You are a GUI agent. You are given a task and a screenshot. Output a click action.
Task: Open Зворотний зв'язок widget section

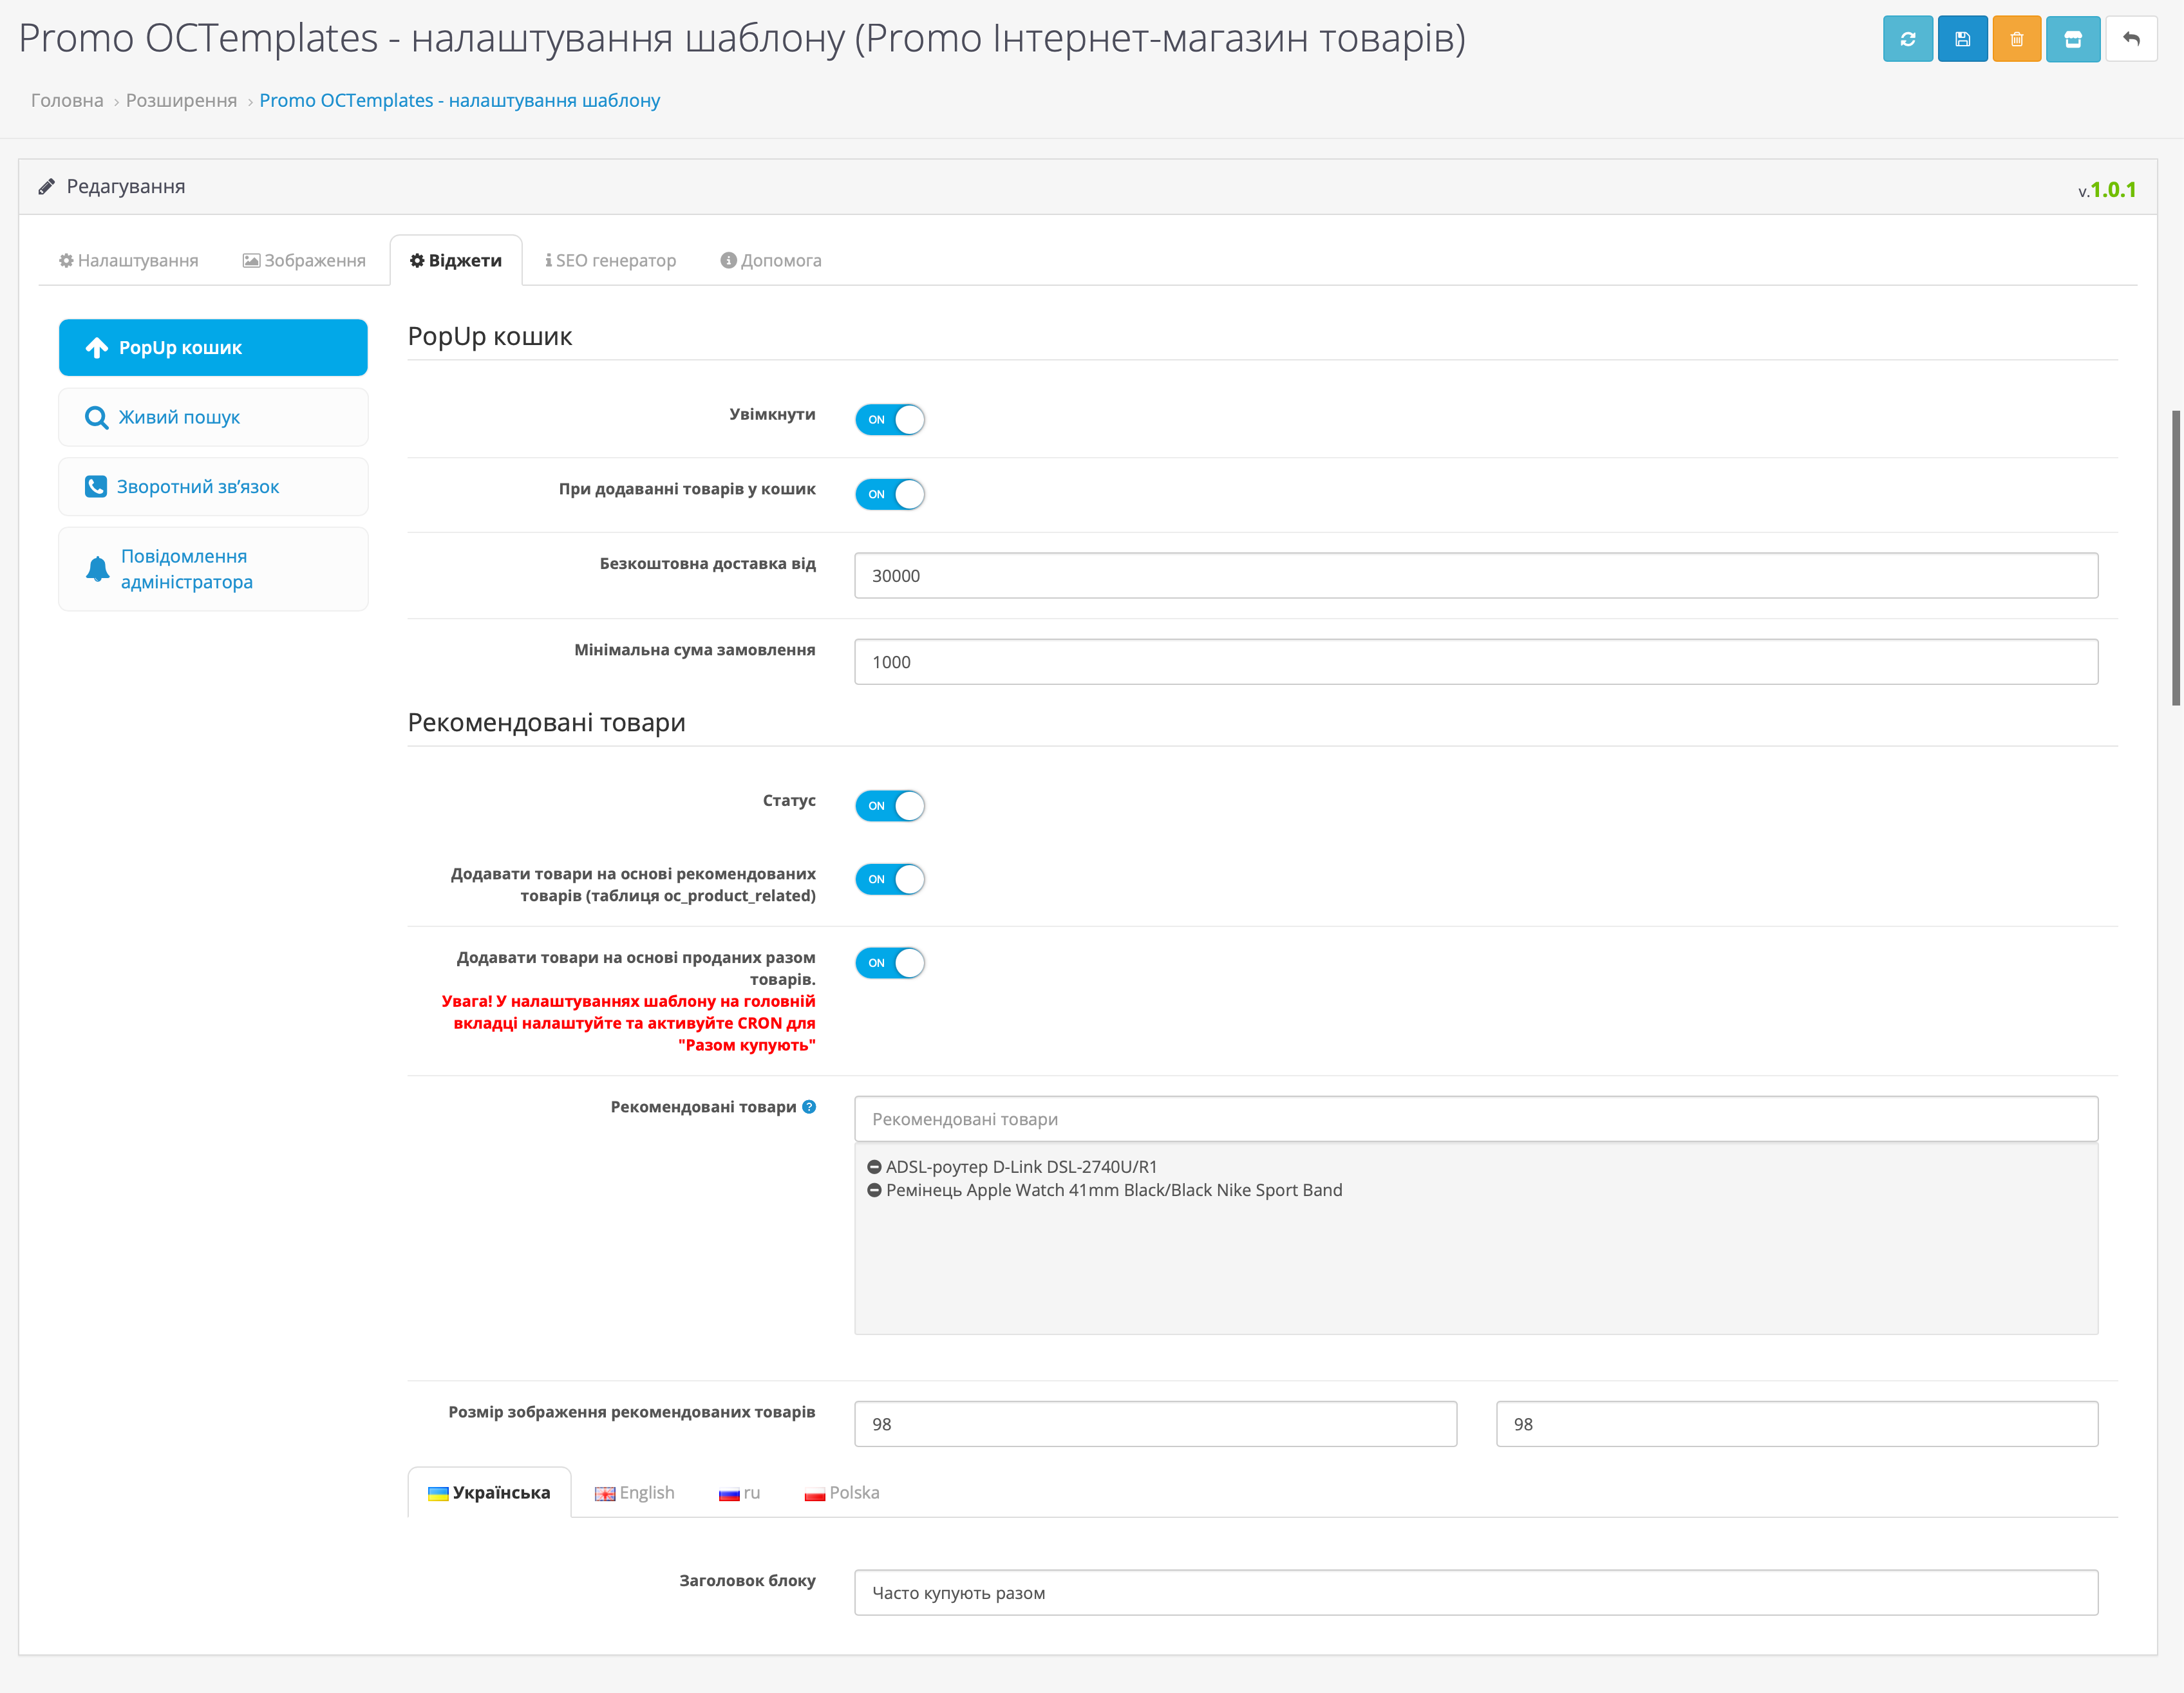(x=213, y=487)
